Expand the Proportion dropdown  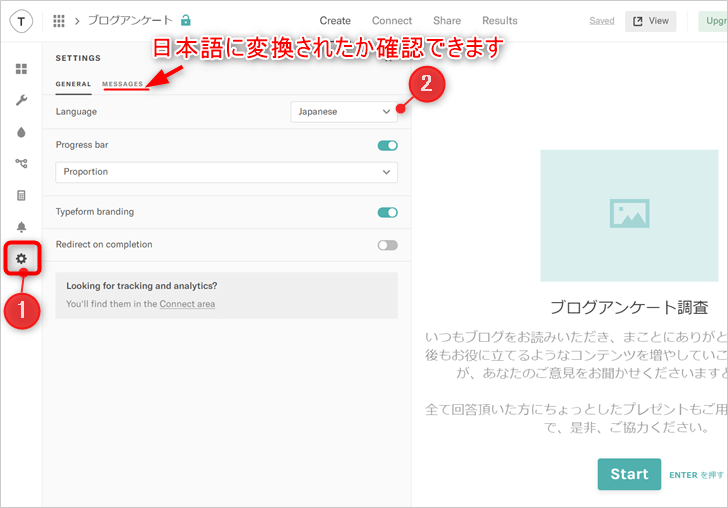pos(226,172)
